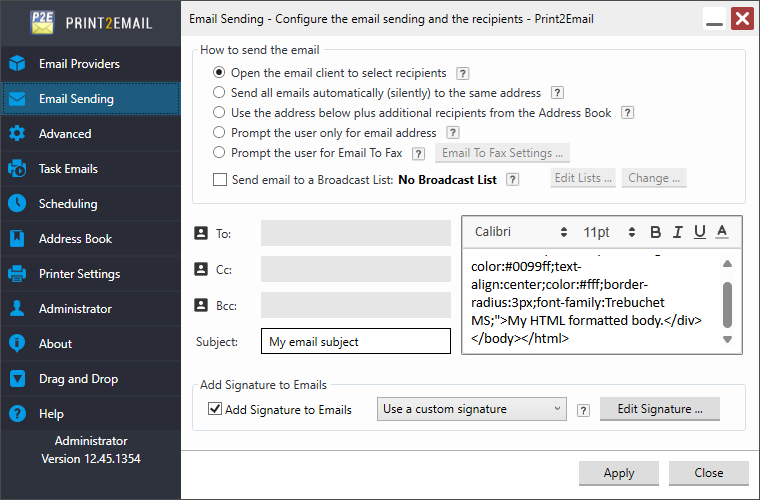The image size is (760, 500).
Task: Click help icon next to signature dropdown
Action: pyautogui.click(x=583, y=409)
